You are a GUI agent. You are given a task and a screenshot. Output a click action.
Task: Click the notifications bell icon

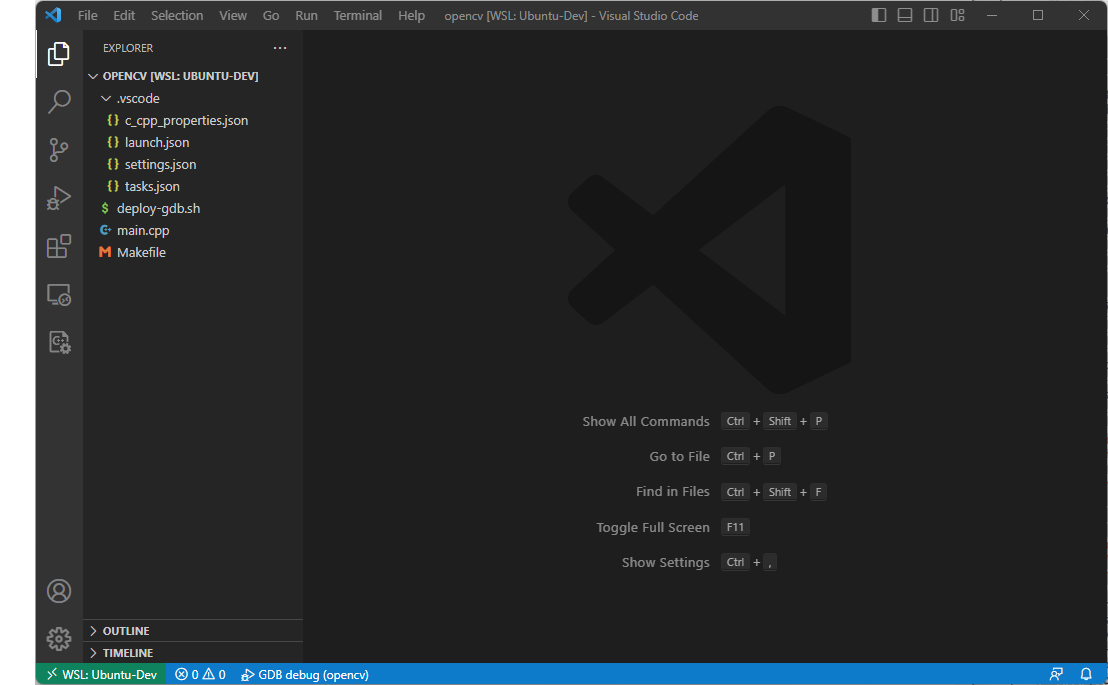(x=1086, y=674)
